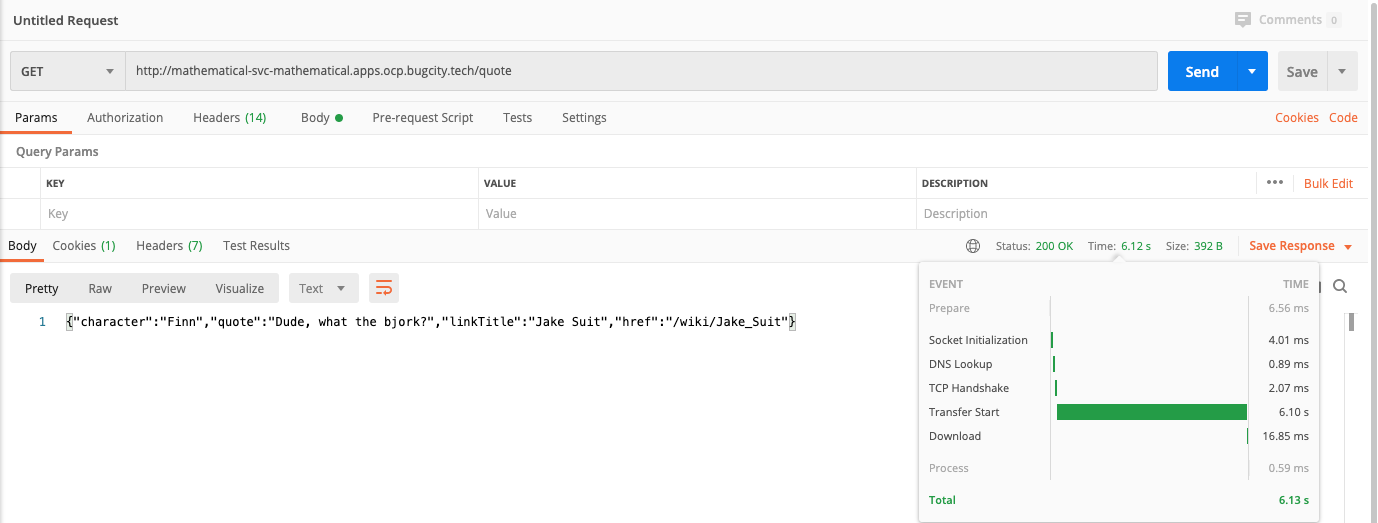Switch to the Test Results tab
Image resolution: width=1378 pixels, height=523 pixels.
point(256,246)
